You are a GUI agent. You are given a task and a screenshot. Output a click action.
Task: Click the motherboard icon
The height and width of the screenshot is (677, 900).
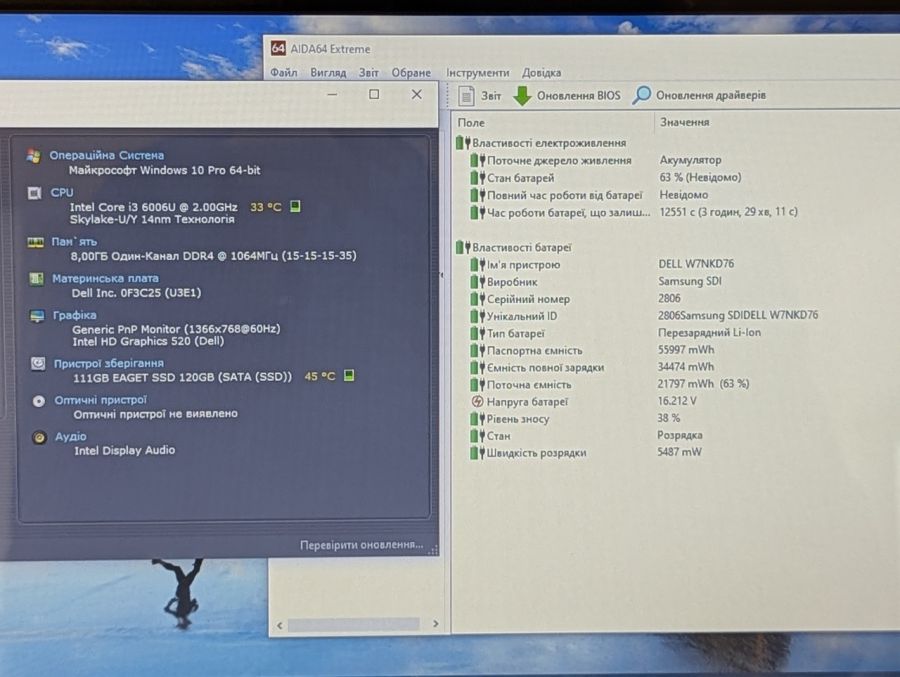coord(36,279)
